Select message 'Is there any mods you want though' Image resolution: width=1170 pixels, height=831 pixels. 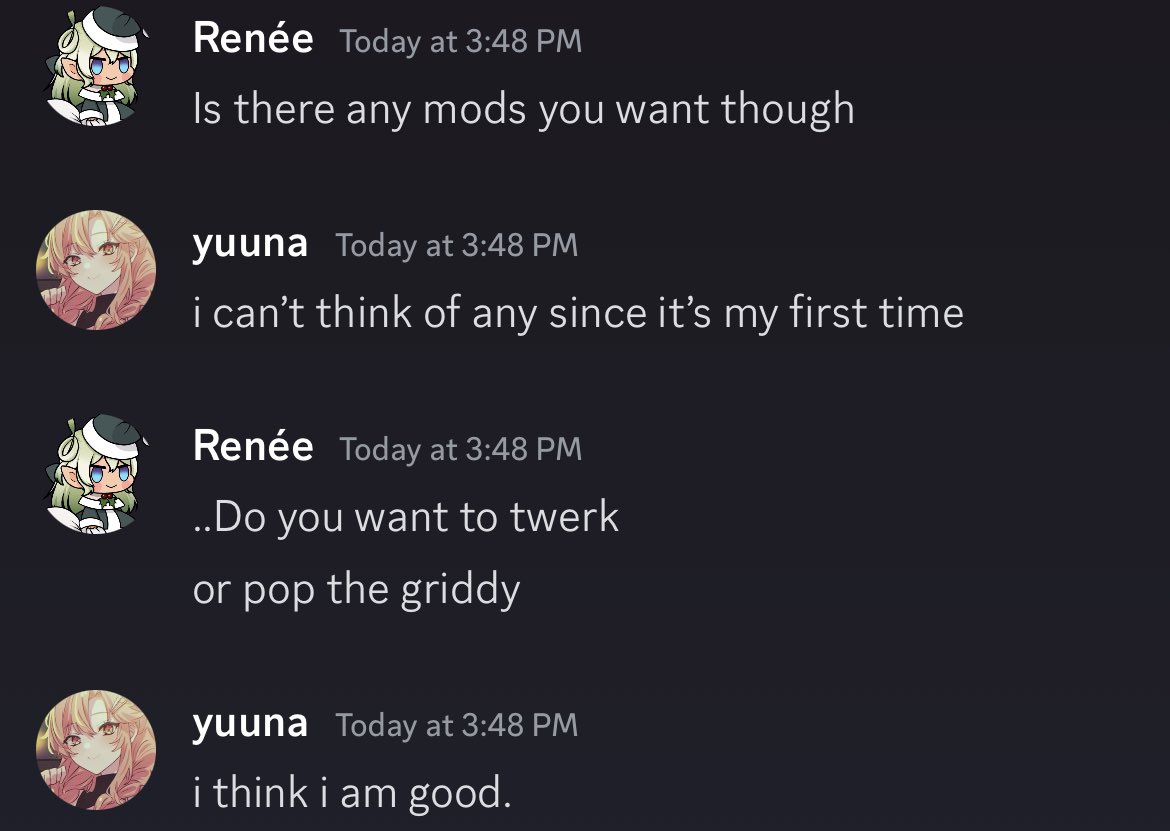pos(523,109)
